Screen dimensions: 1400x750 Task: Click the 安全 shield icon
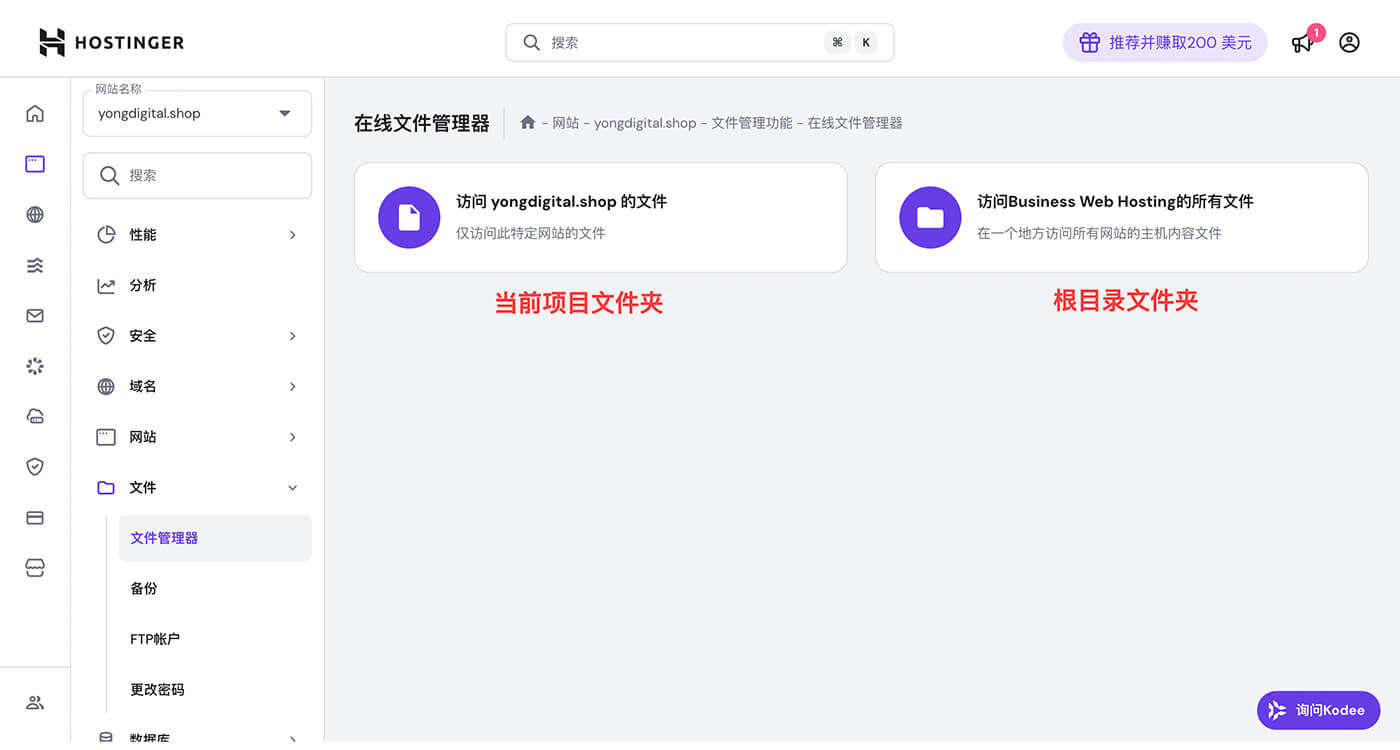tap(106, 336)
